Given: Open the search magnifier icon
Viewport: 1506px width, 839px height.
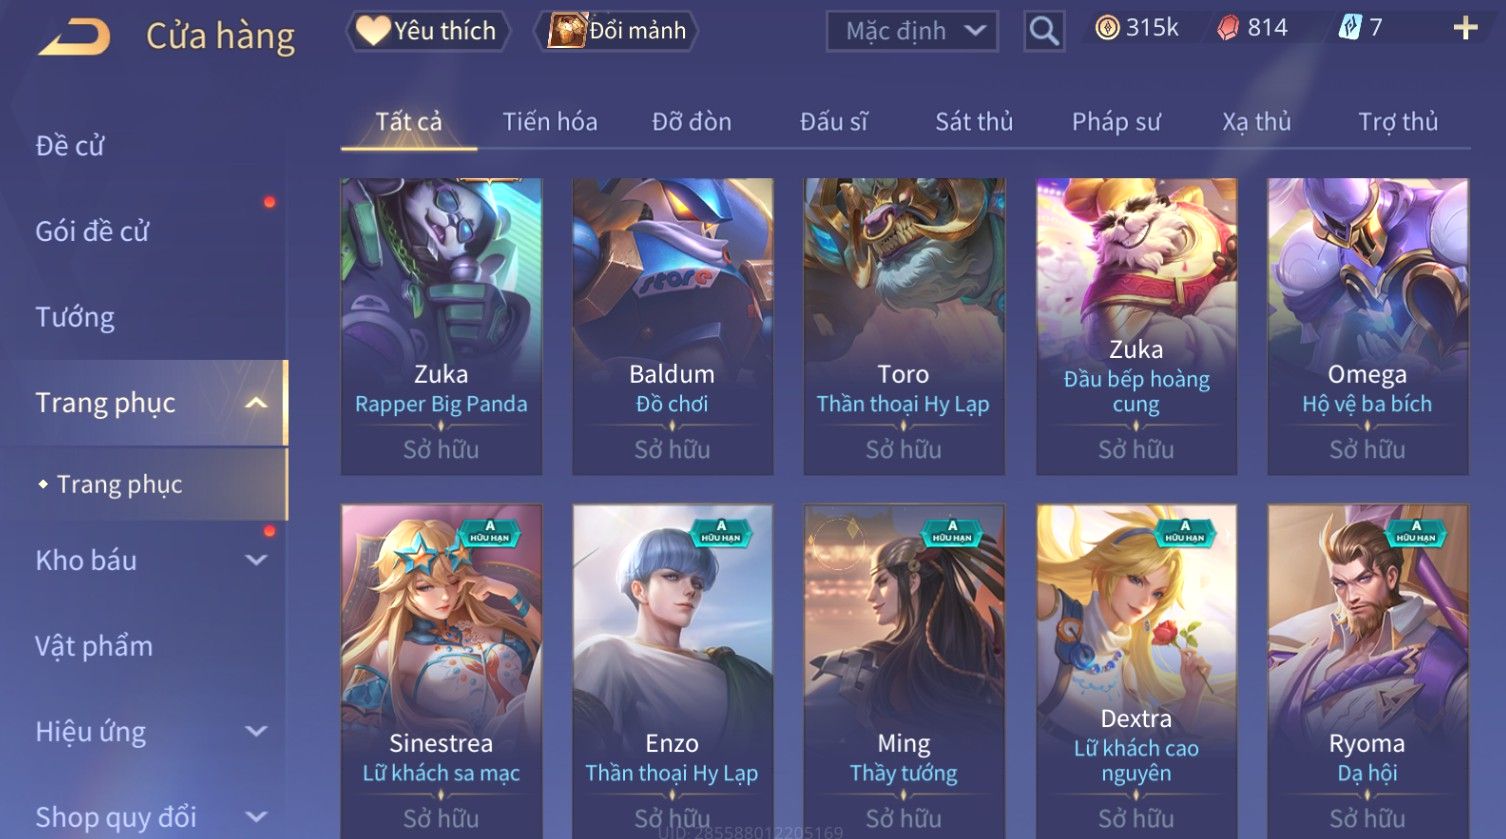Looking at the screenshot, I should pyautogui.click(x=1044, y=31).
